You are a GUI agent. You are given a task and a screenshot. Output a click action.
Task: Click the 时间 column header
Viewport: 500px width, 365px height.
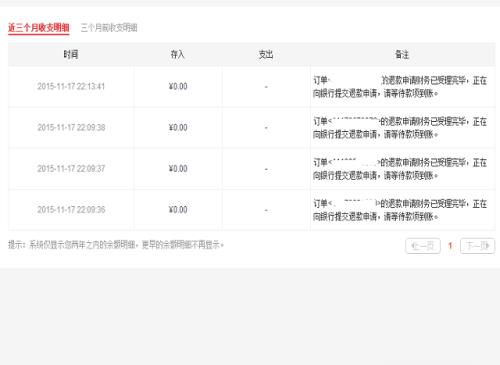click(x=71, y=54)
